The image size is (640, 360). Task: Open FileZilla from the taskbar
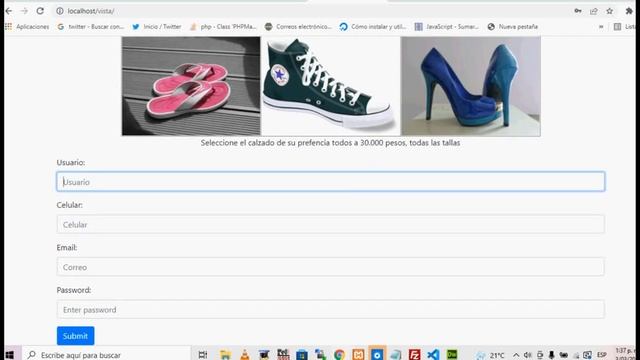(x=414, y=355)
